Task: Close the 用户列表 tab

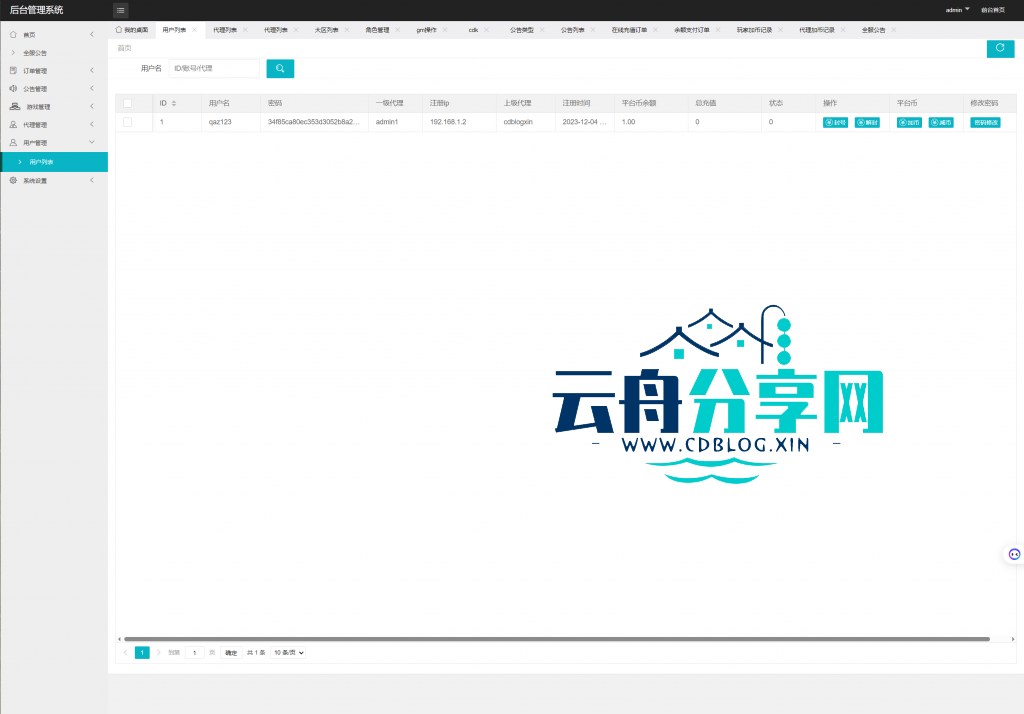Action: (x=194, y=30)
